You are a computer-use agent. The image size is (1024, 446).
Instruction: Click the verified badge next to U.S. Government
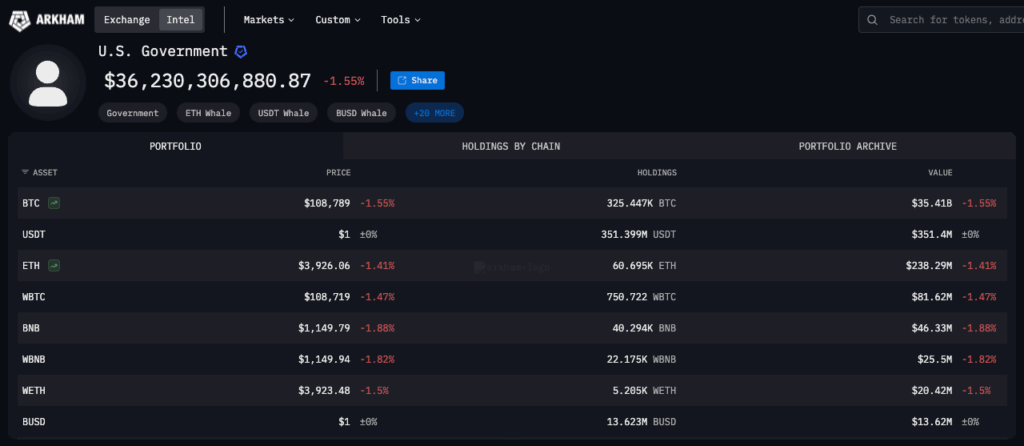[241, 51]
